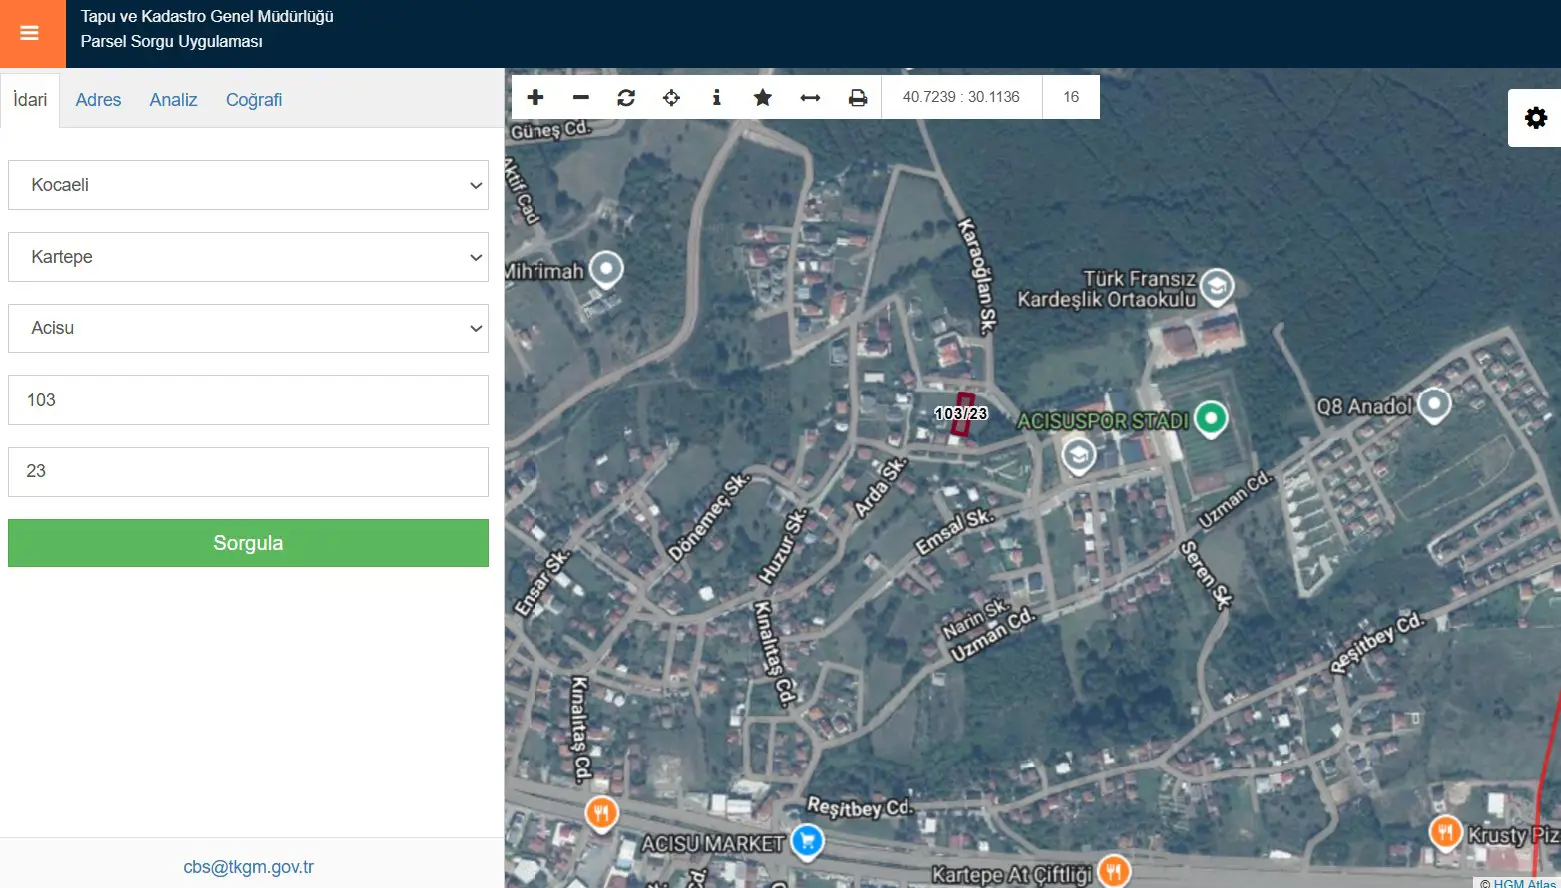Click the 103/23 parcel outline on map

[962, 414]
